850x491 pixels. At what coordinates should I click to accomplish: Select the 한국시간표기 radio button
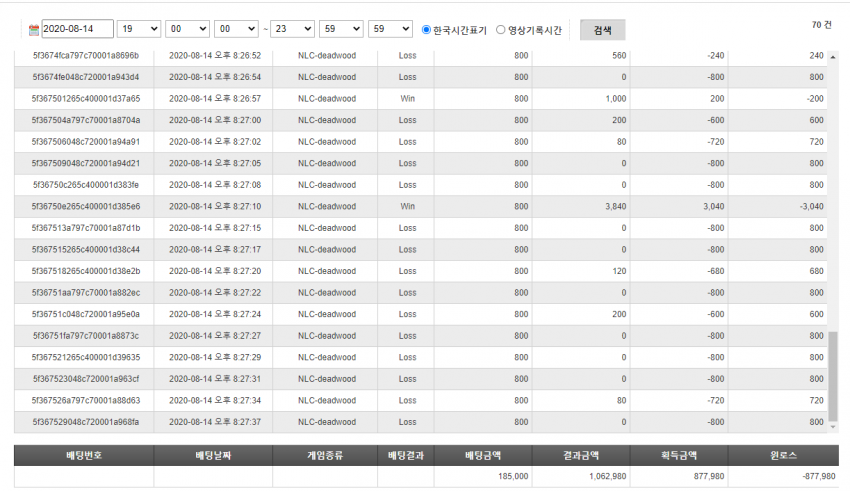(426, 30)
